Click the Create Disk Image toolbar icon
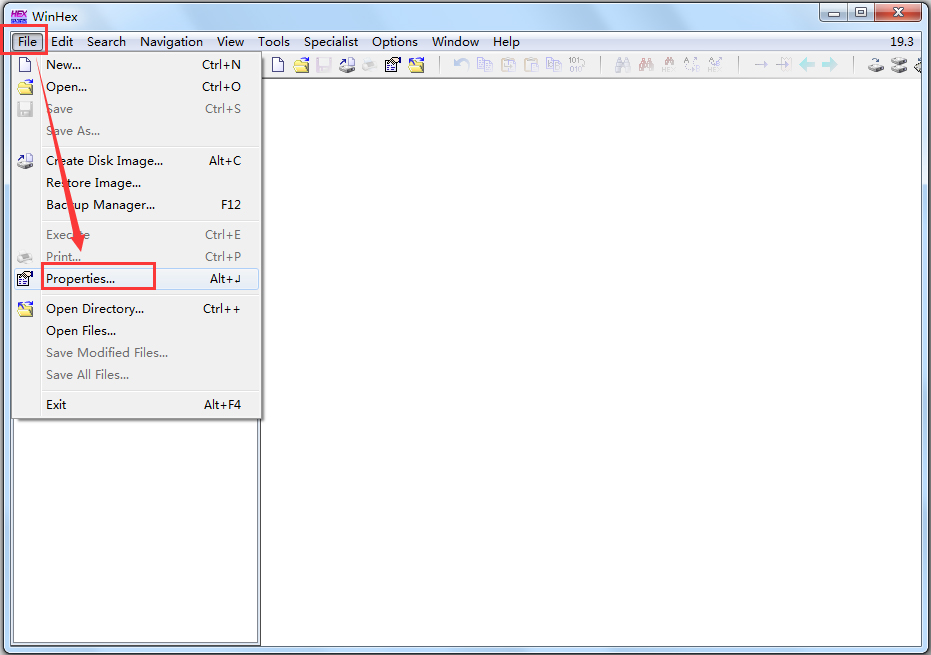Screen dimensions: 931x655 347,65
